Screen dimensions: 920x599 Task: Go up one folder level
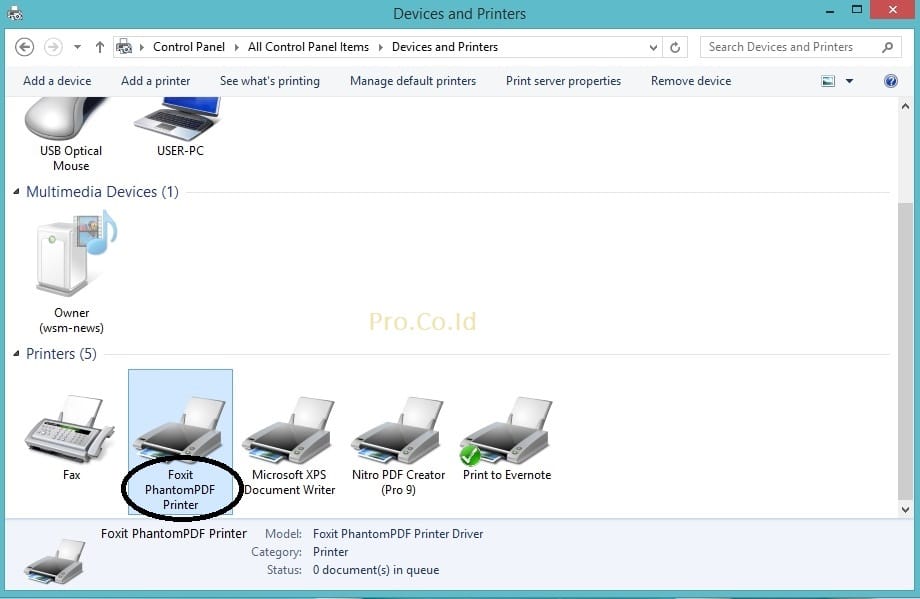pyautogui.click(x=100, y=47)
